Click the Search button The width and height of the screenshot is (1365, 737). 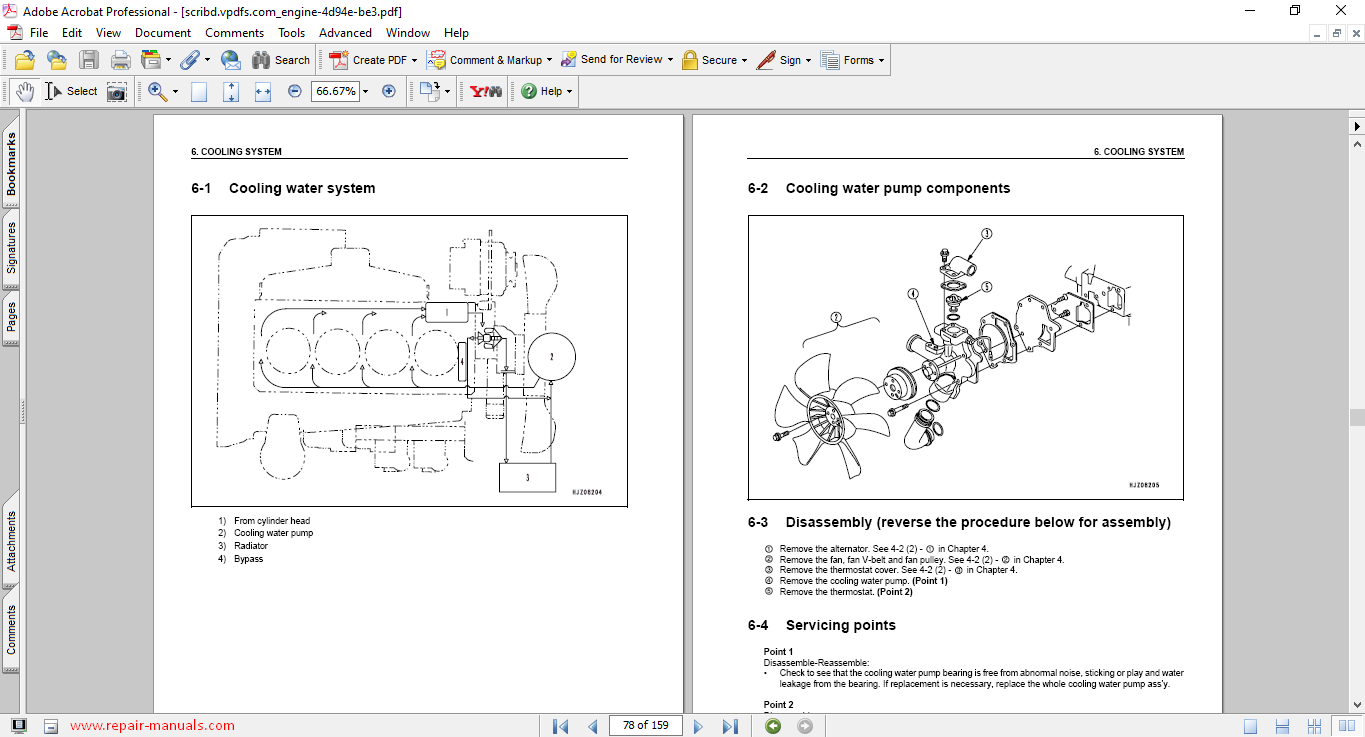[x=281, y=60]
